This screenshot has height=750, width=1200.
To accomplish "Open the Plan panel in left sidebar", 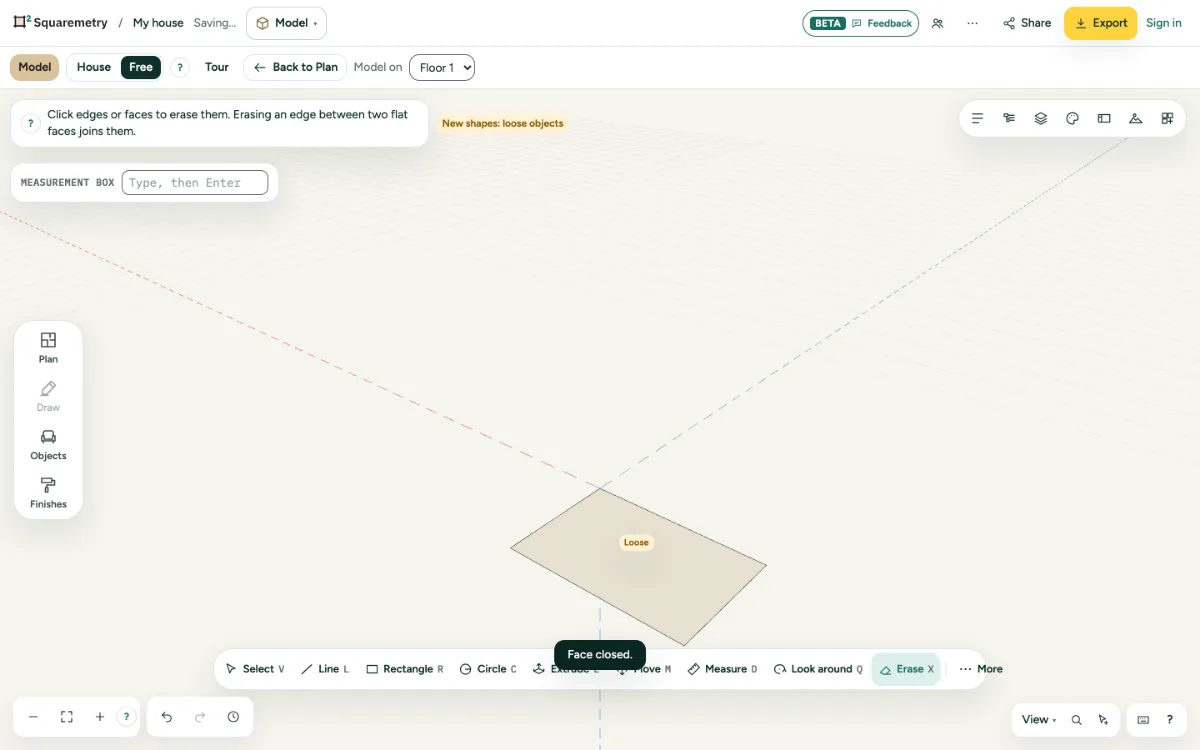I will click(x=48, y=347).
